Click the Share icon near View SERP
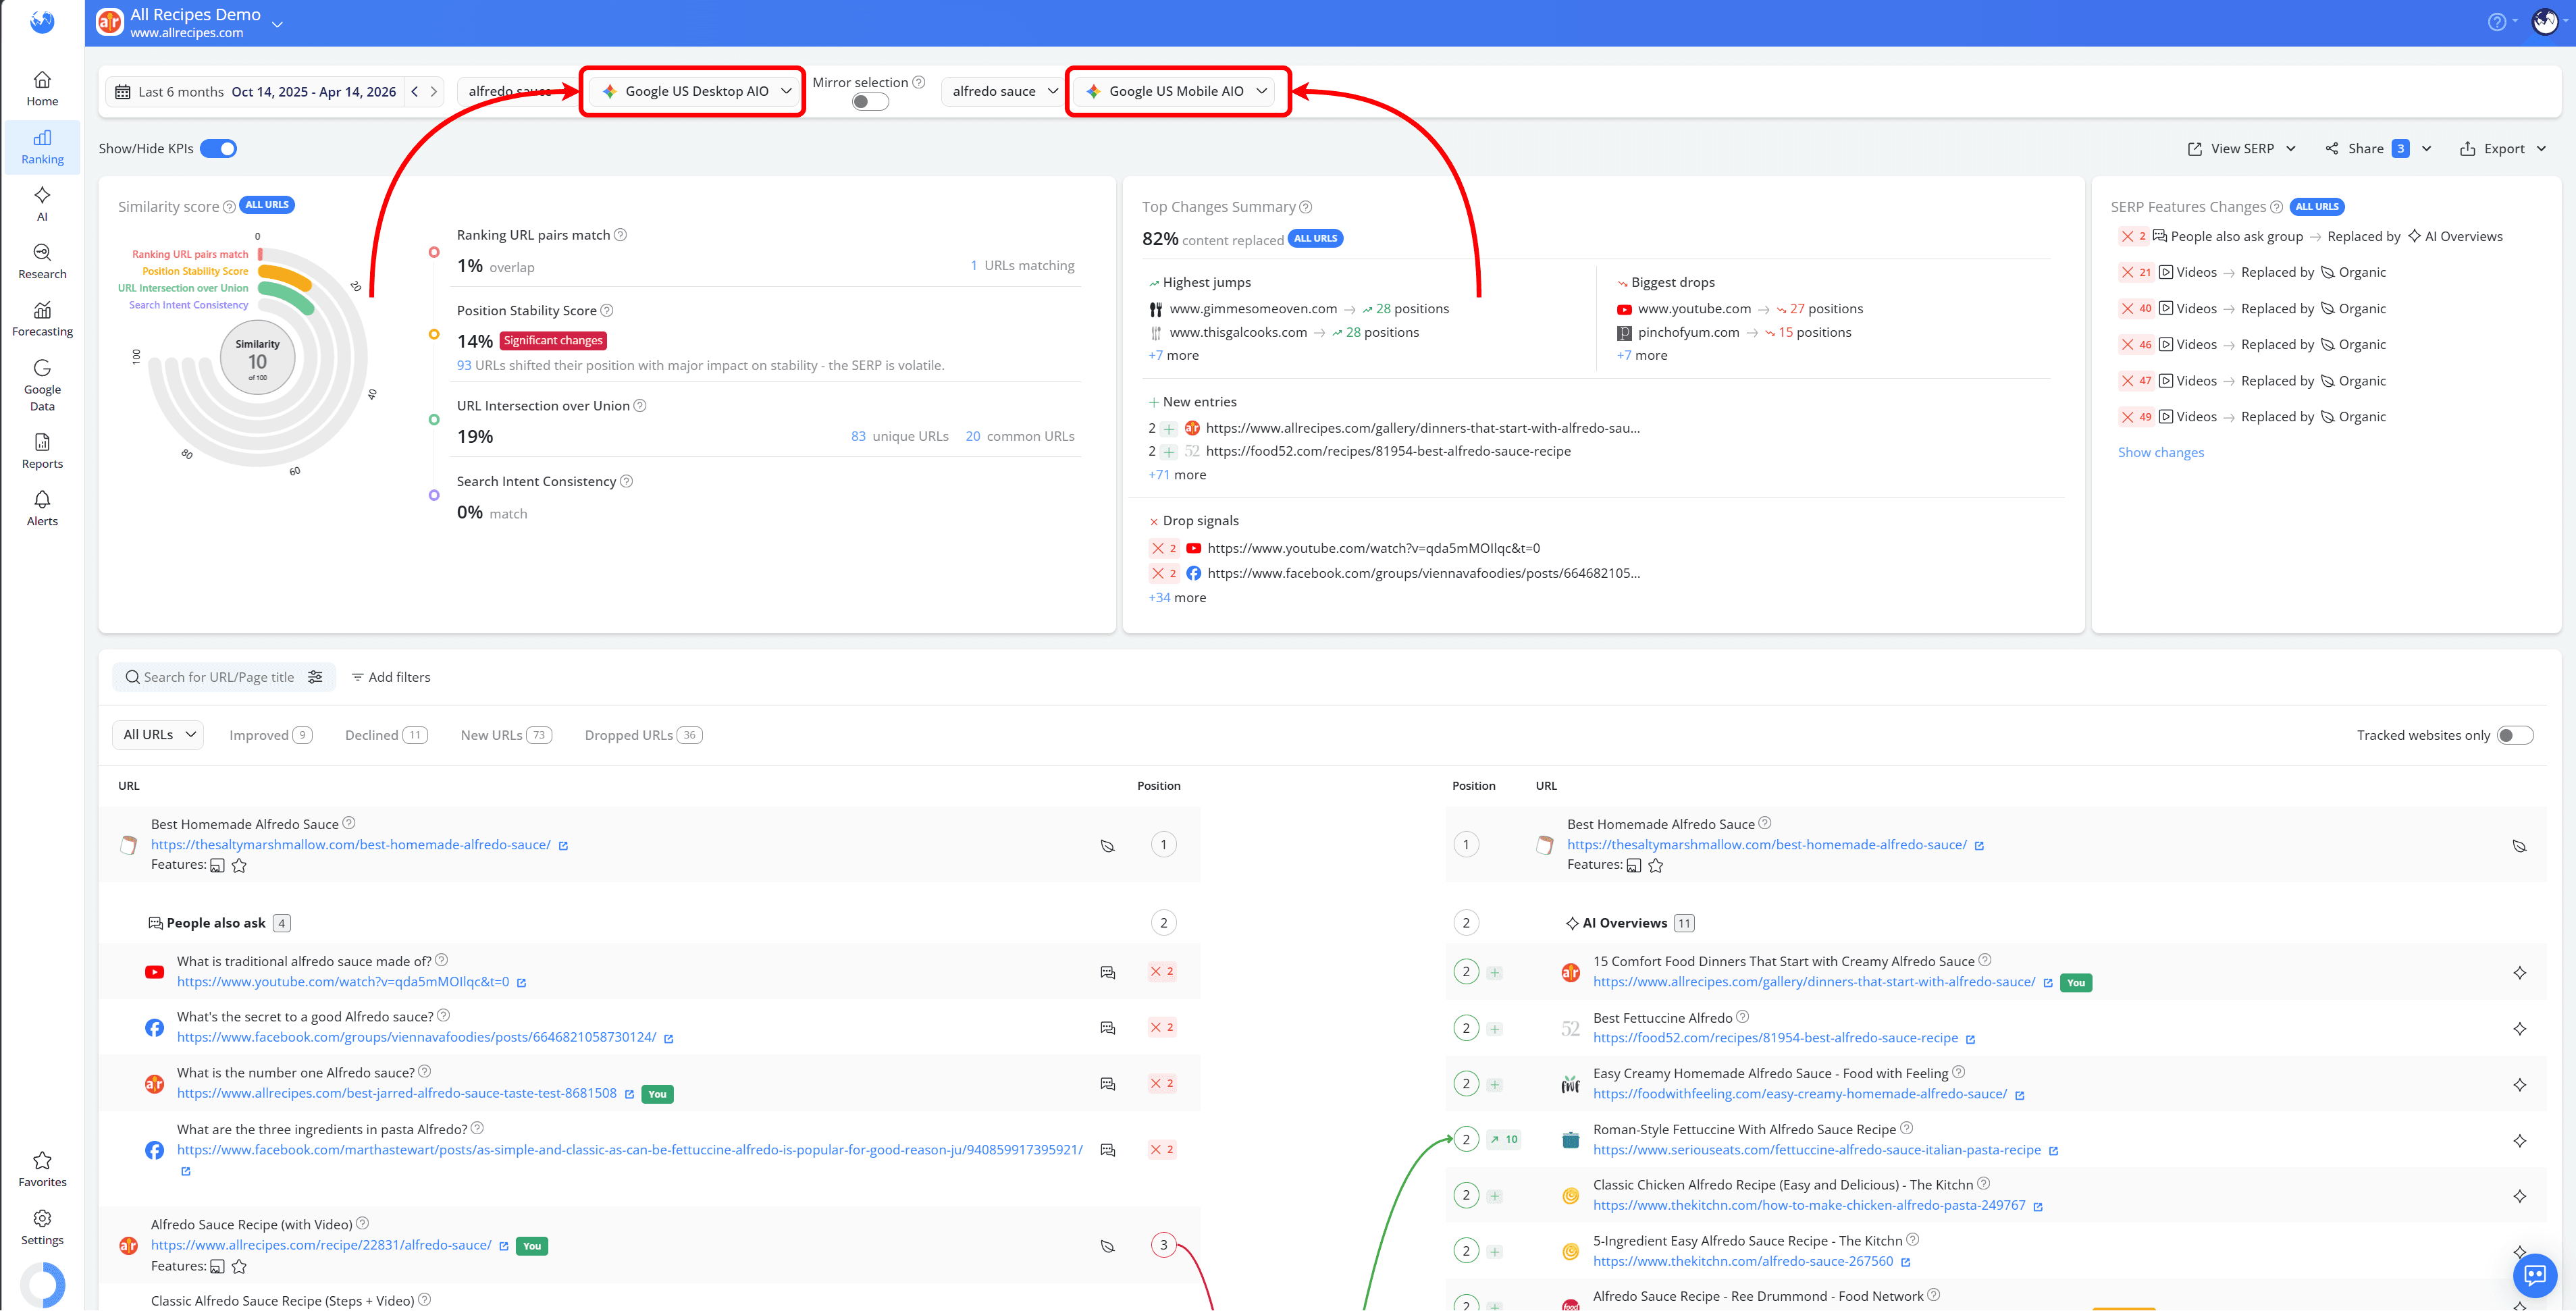The image size is (2576, 1311). click(2332, 148)
